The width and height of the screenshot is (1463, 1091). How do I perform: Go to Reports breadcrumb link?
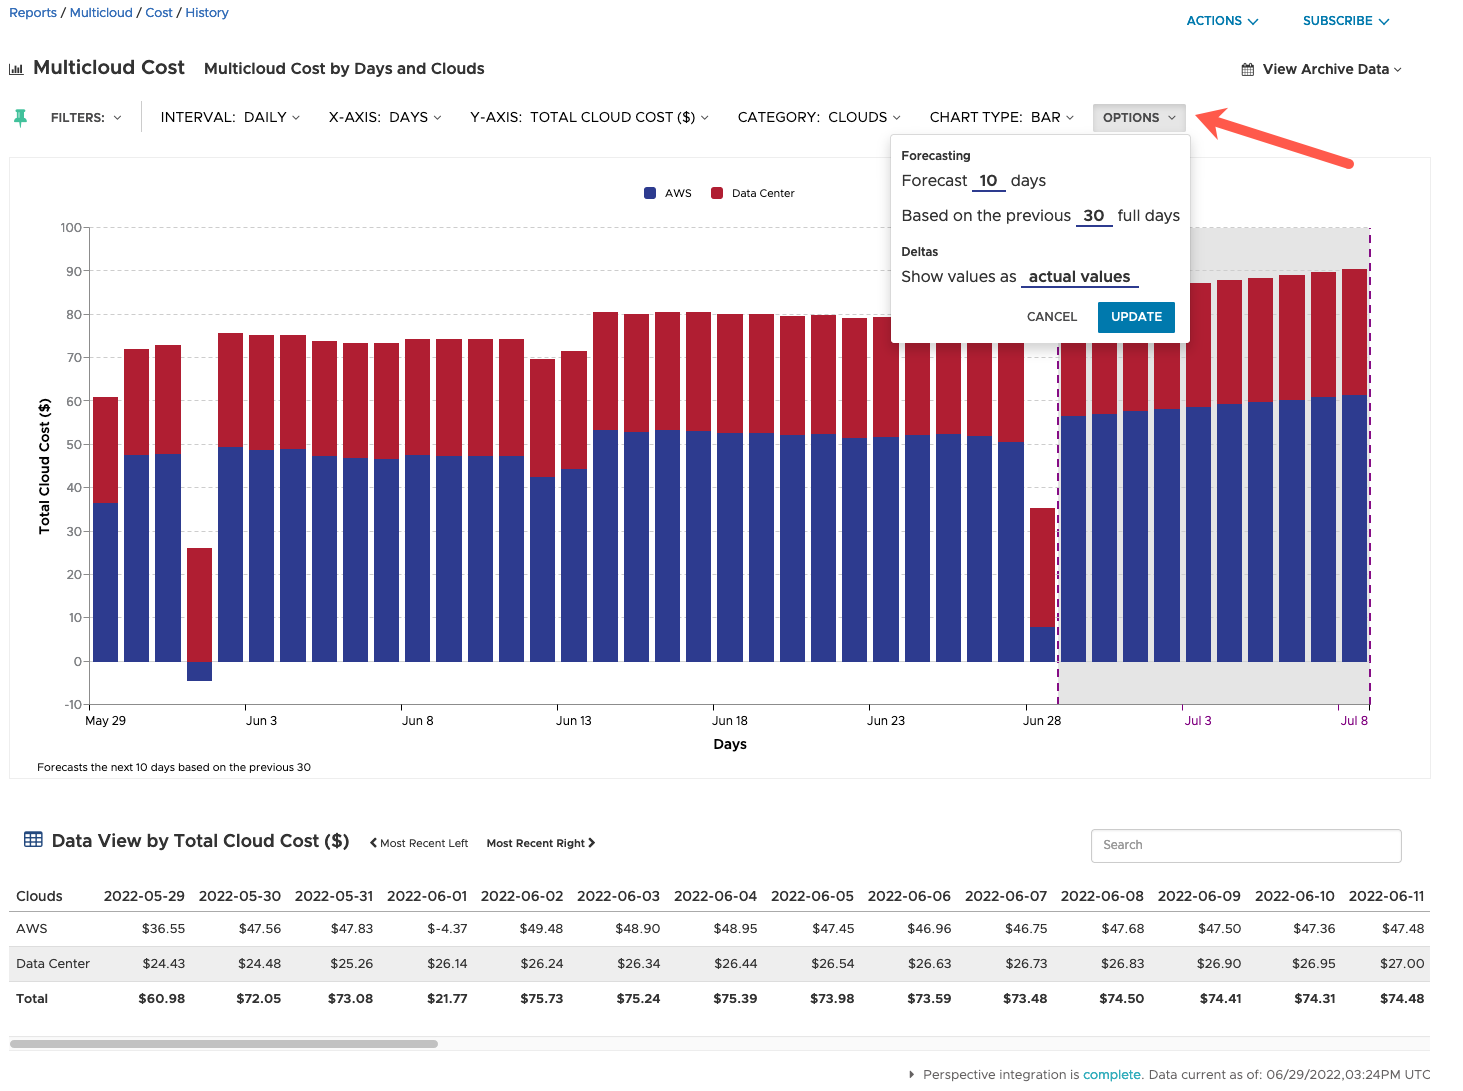33,13
